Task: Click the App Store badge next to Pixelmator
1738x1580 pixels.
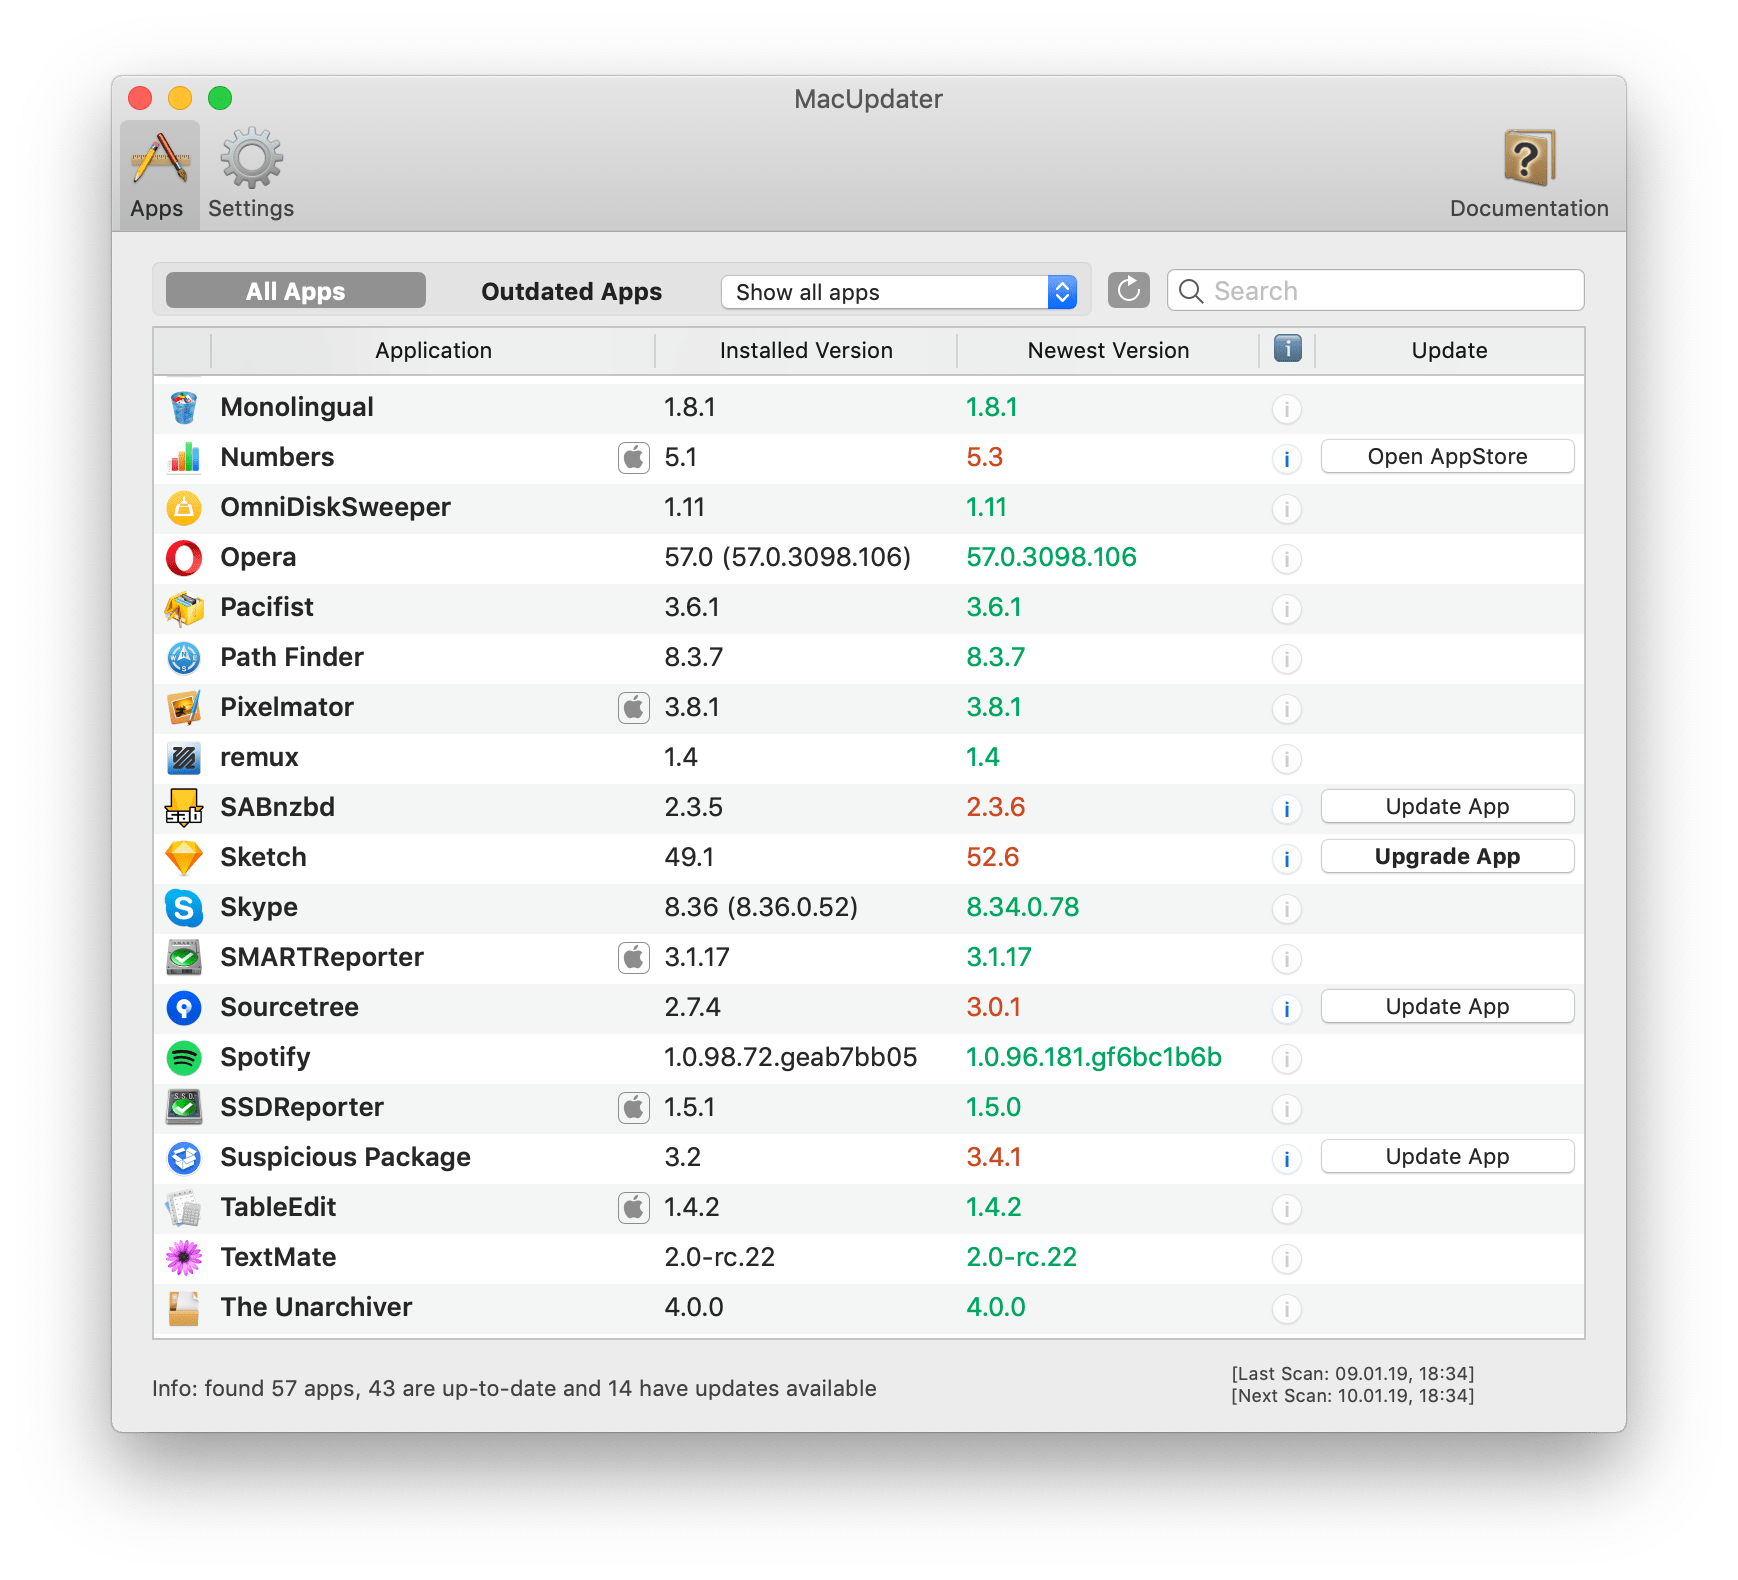Action: (x=634, y=708)
